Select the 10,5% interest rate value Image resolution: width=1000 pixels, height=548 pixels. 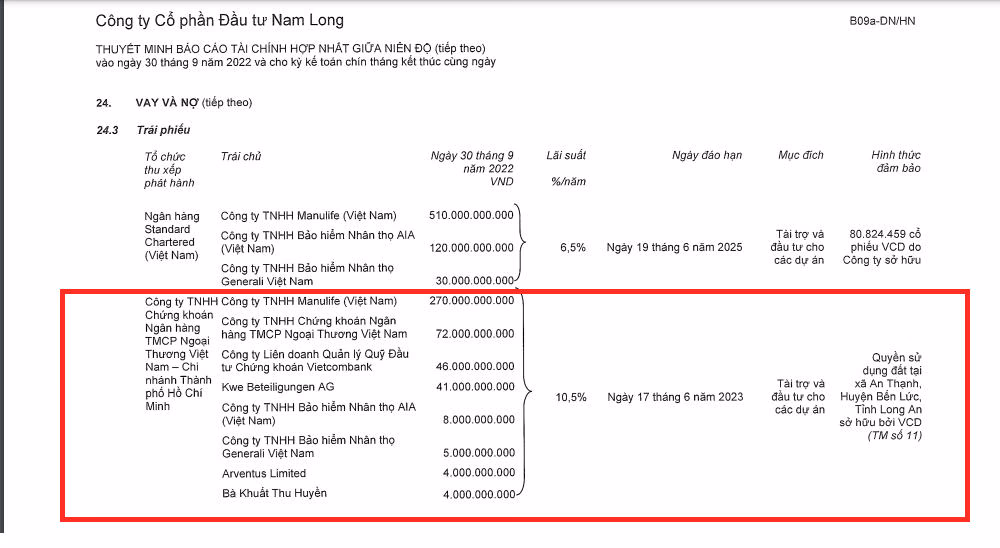(568, 397)
